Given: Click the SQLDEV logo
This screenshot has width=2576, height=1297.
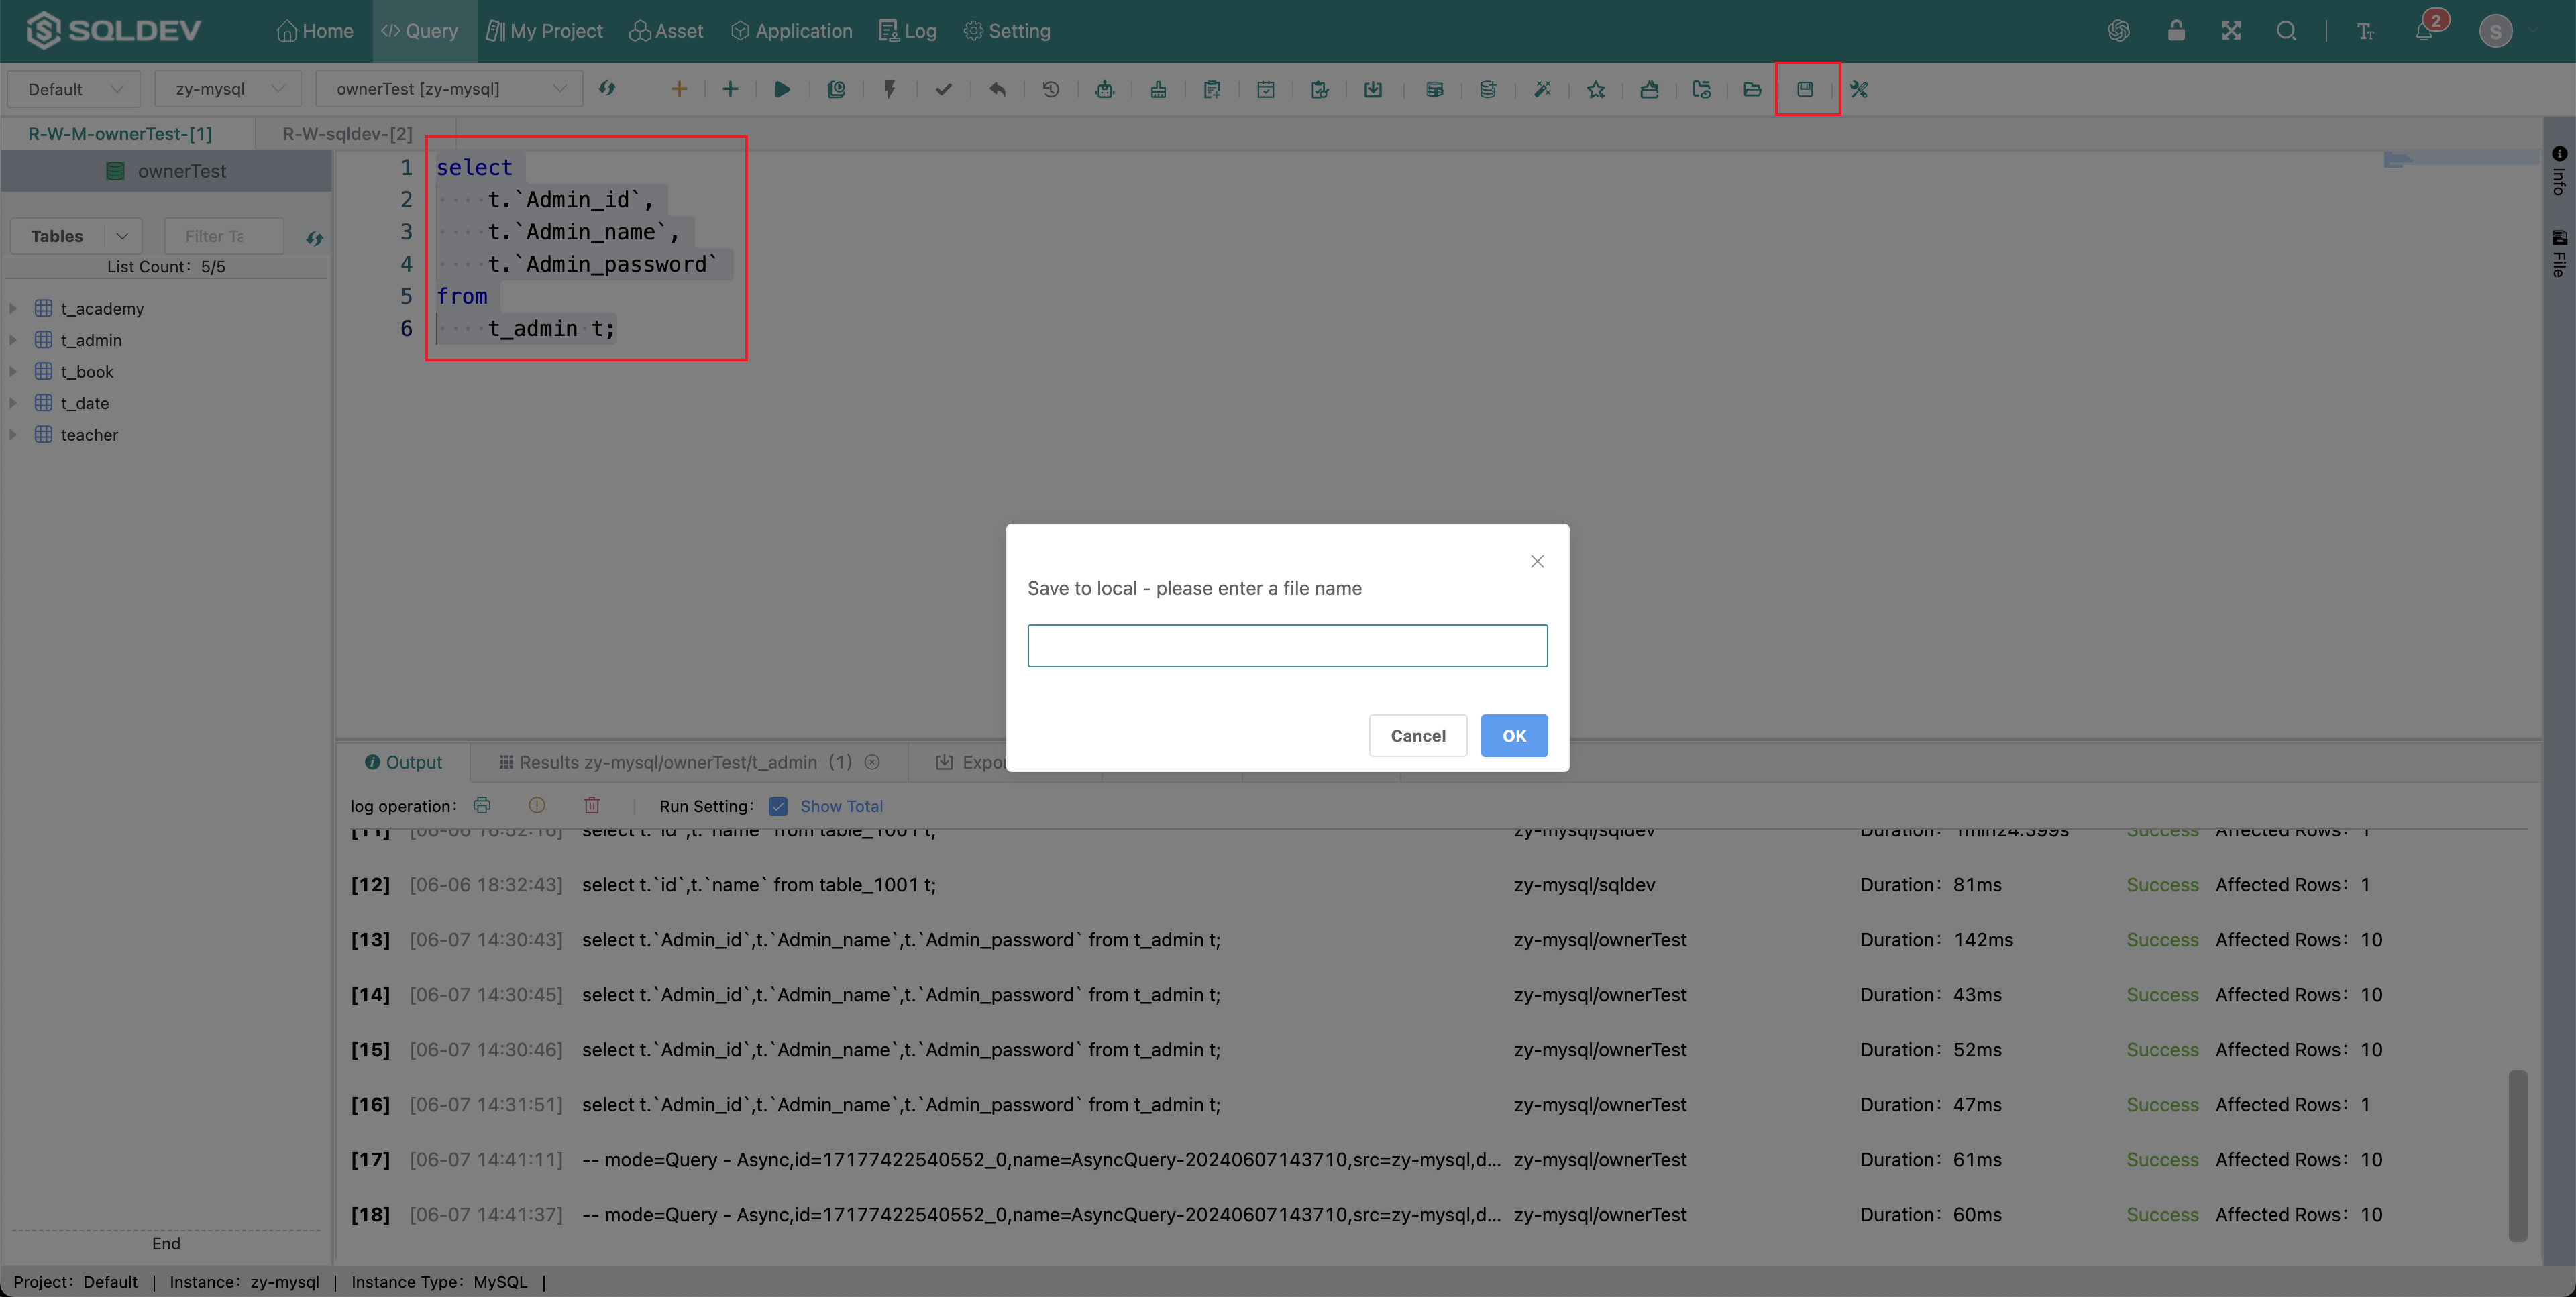Looking at the screenshot, I should pos(113,31).
